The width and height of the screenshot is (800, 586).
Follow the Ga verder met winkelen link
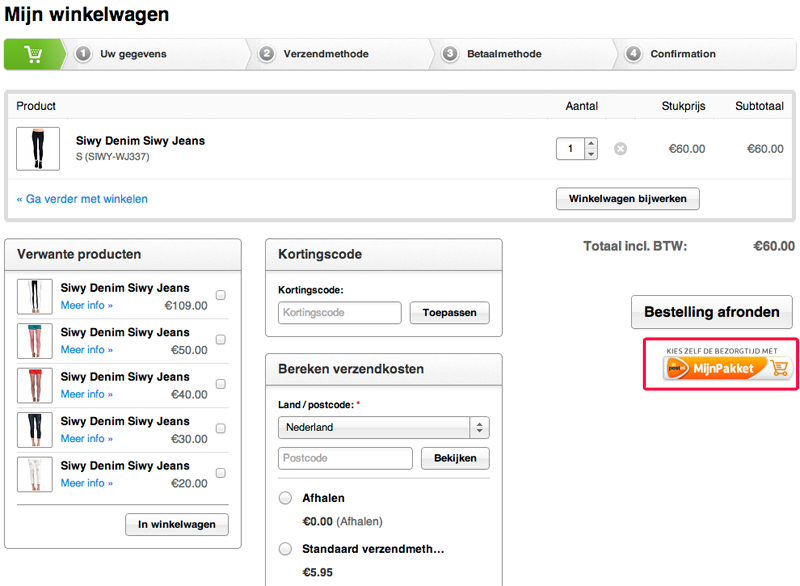pyautogui.click(x=82, y=199)
